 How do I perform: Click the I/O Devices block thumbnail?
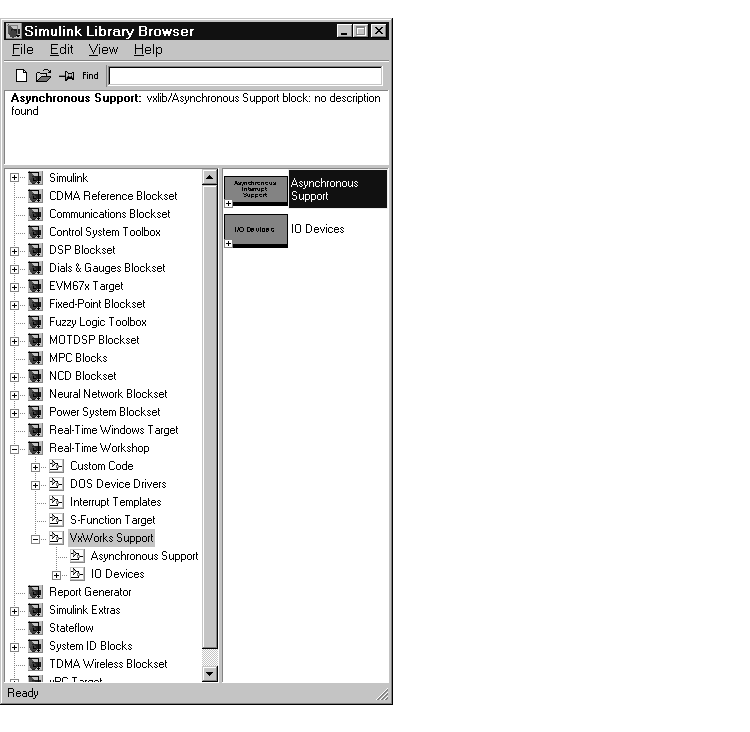(256, 230)
